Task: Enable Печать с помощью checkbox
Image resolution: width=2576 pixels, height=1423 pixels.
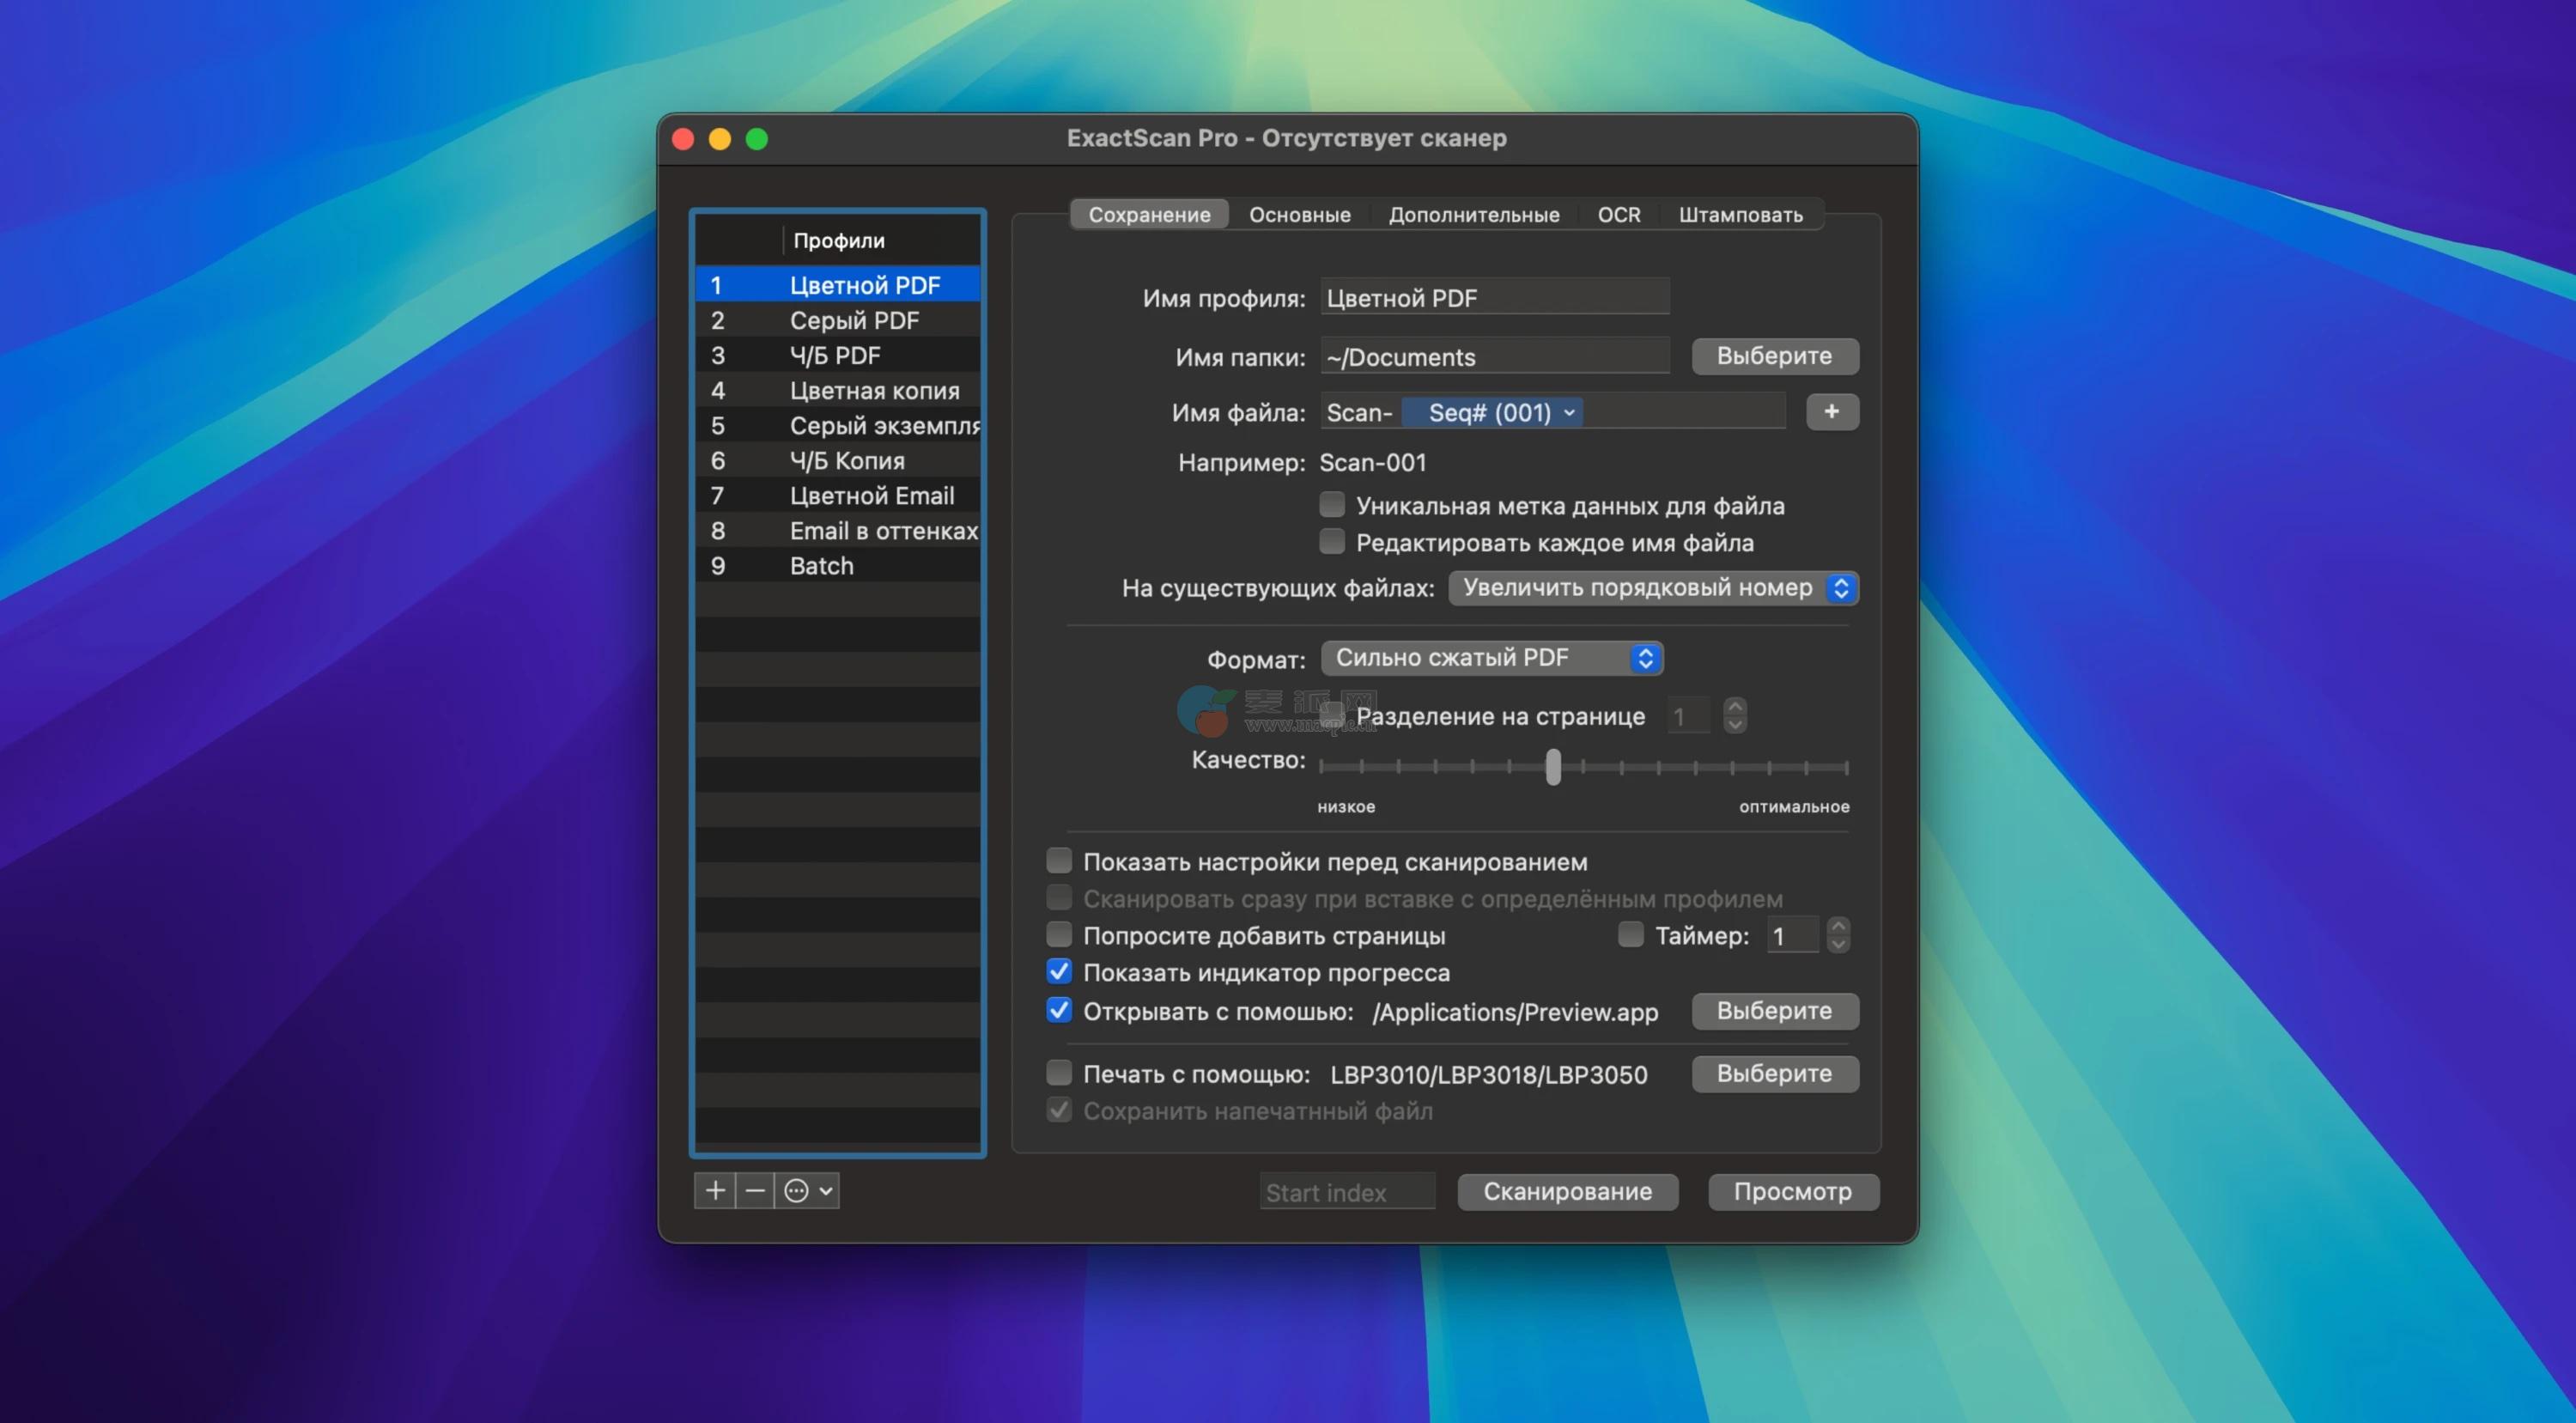Action: (x=1059, y=1073)
